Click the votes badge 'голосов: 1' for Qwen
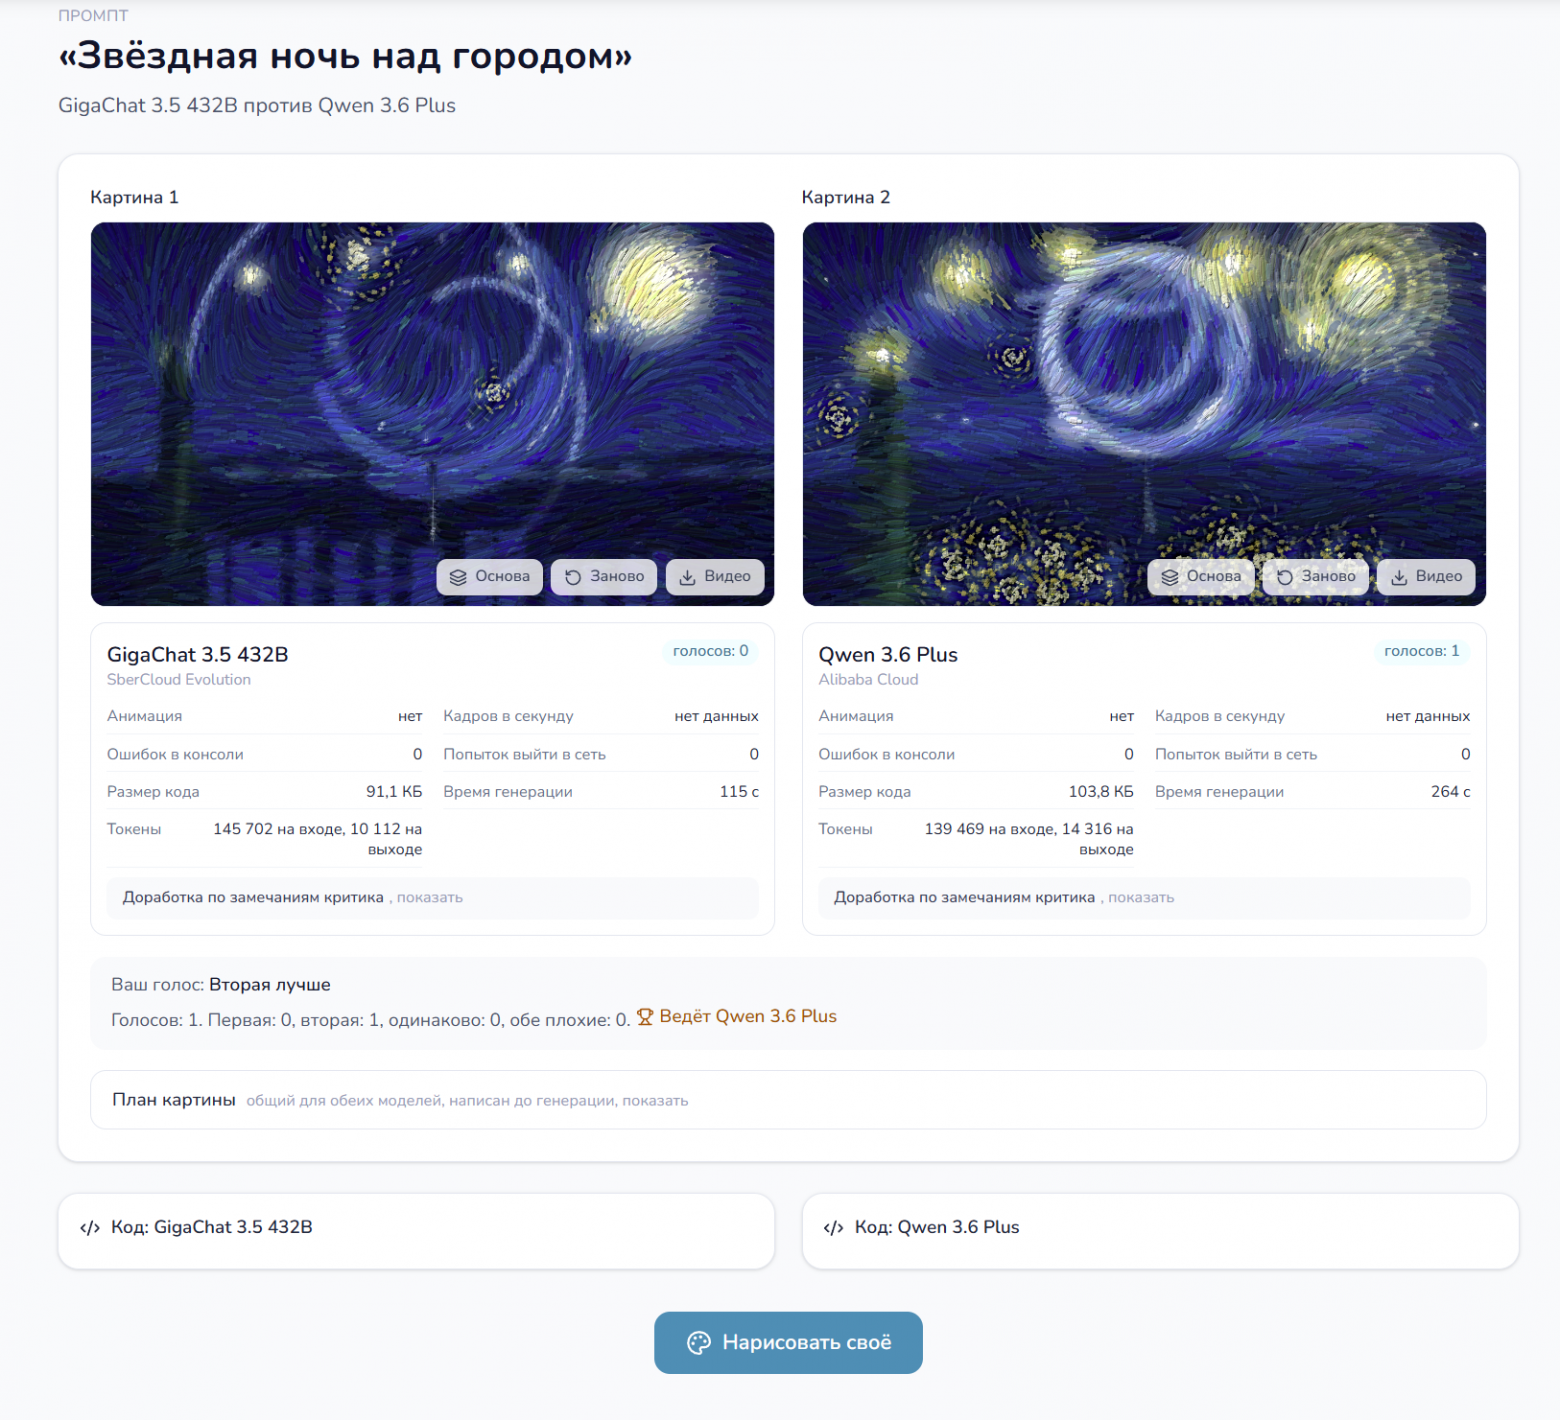Image resolution: width=1560 pixels, height=1420 pixels. 1421,651
